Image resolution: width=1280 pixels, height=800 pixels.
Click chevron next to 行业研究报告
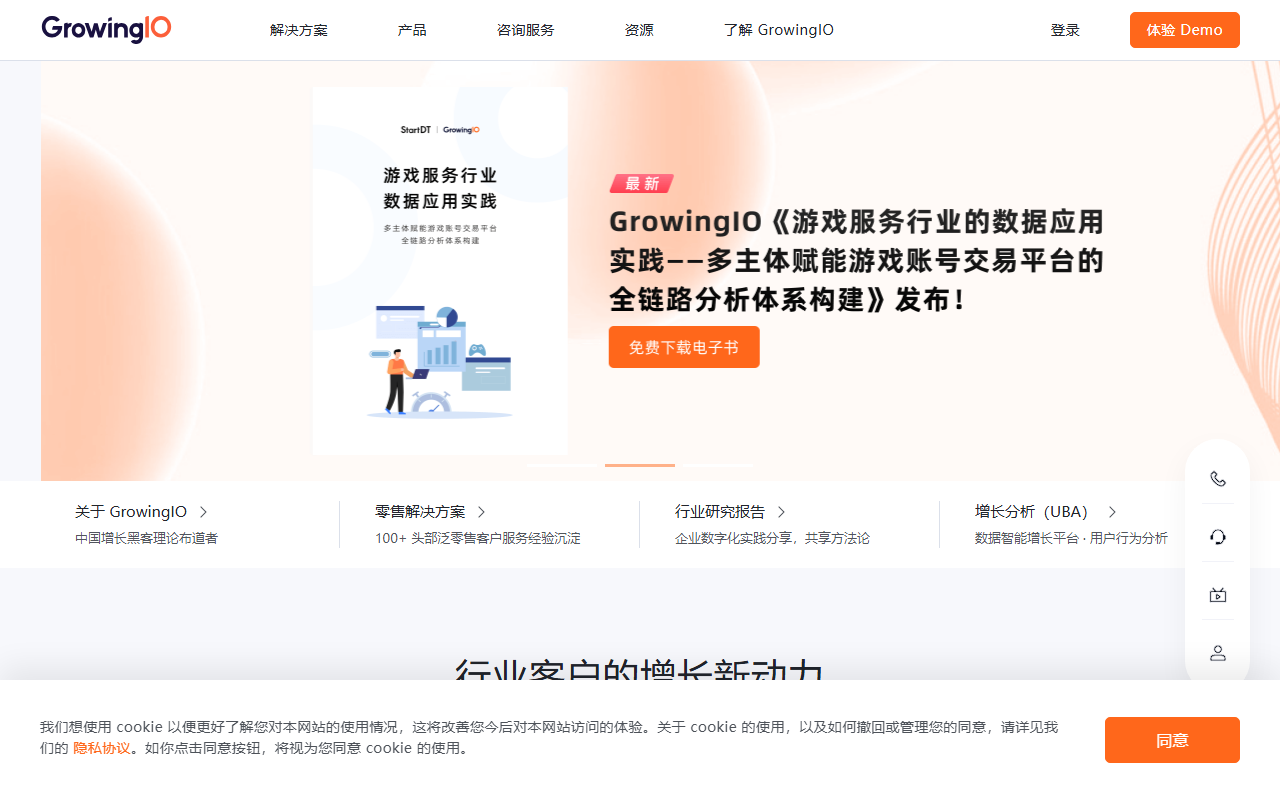pos(781,511)
